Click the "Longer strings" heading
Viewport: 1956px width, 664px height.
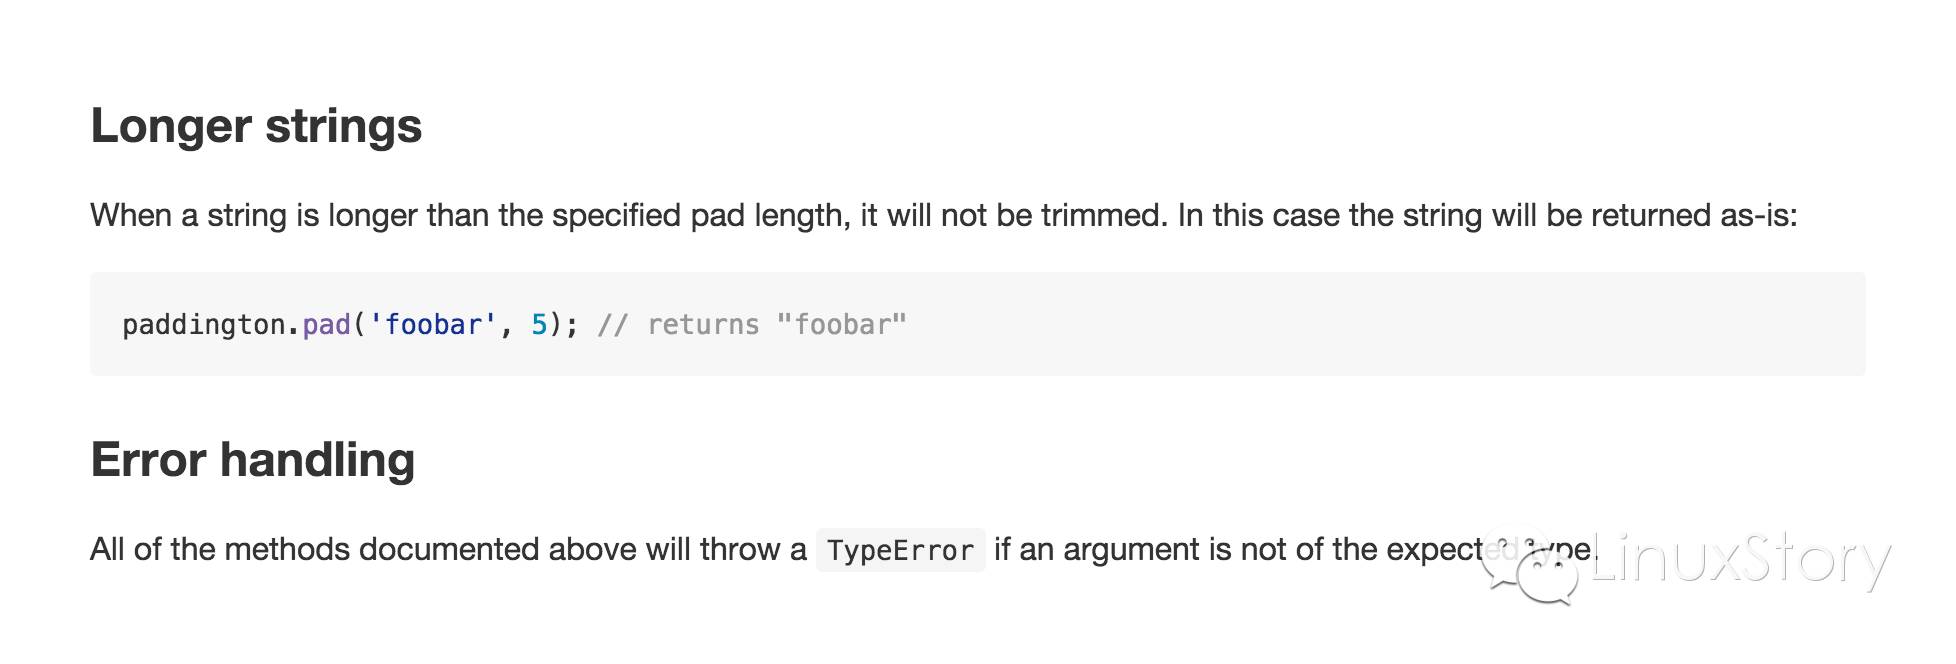coord(256,126)
